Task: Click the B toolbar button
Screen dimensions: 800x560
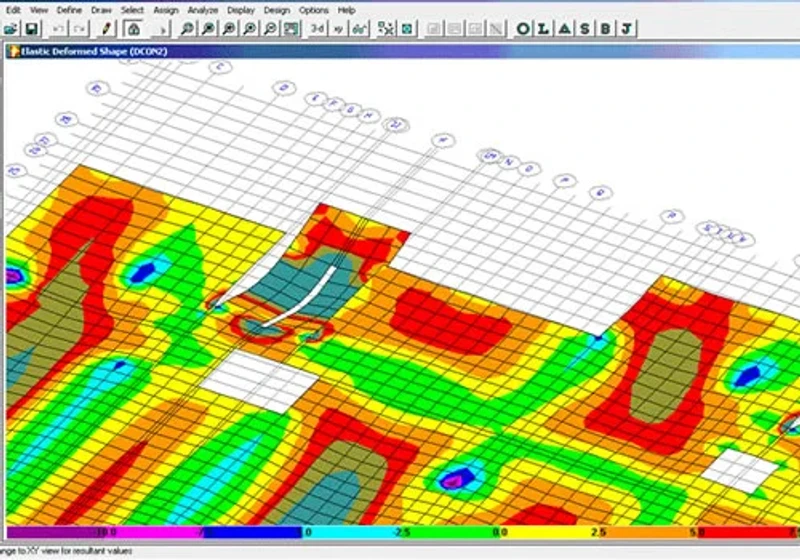Action: coord(606,29)
